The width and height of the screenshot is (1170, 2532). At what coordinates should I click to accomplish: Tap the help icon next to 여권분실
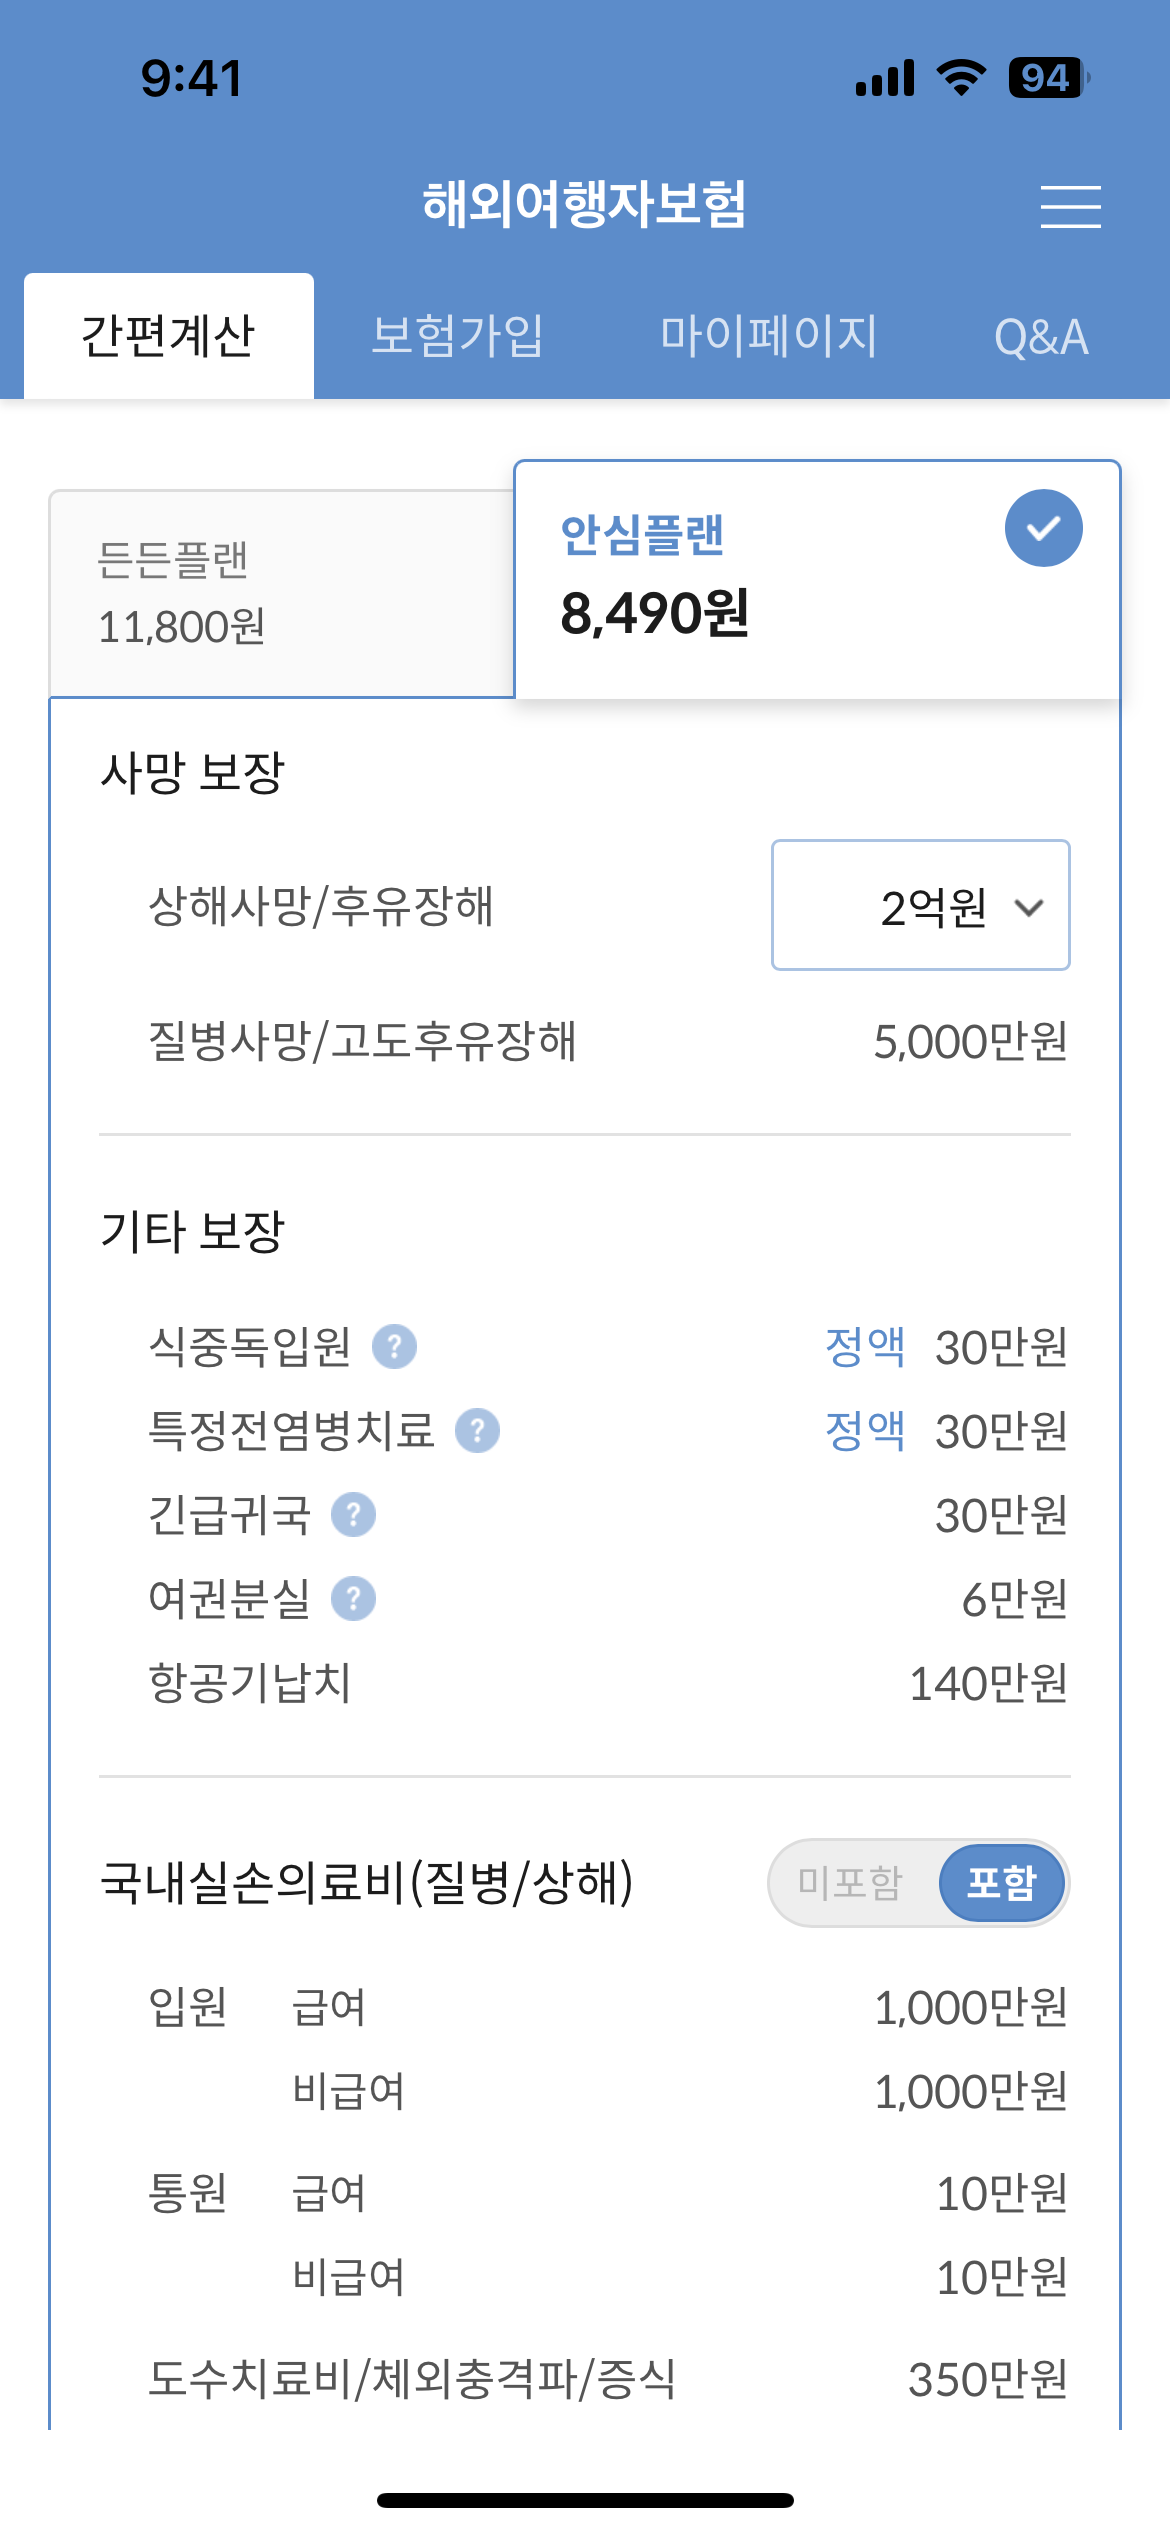click(x=353, y=1598)
